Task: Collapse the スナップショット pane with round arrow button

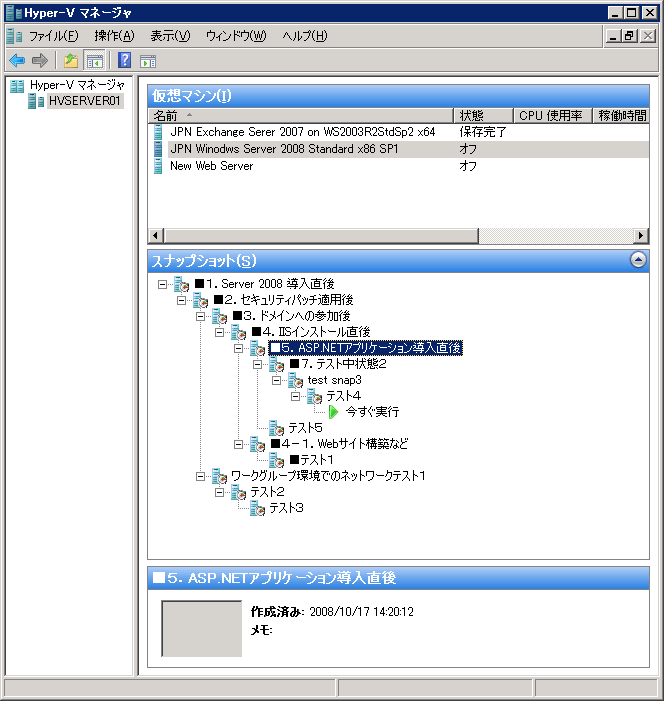Action: 638,260
